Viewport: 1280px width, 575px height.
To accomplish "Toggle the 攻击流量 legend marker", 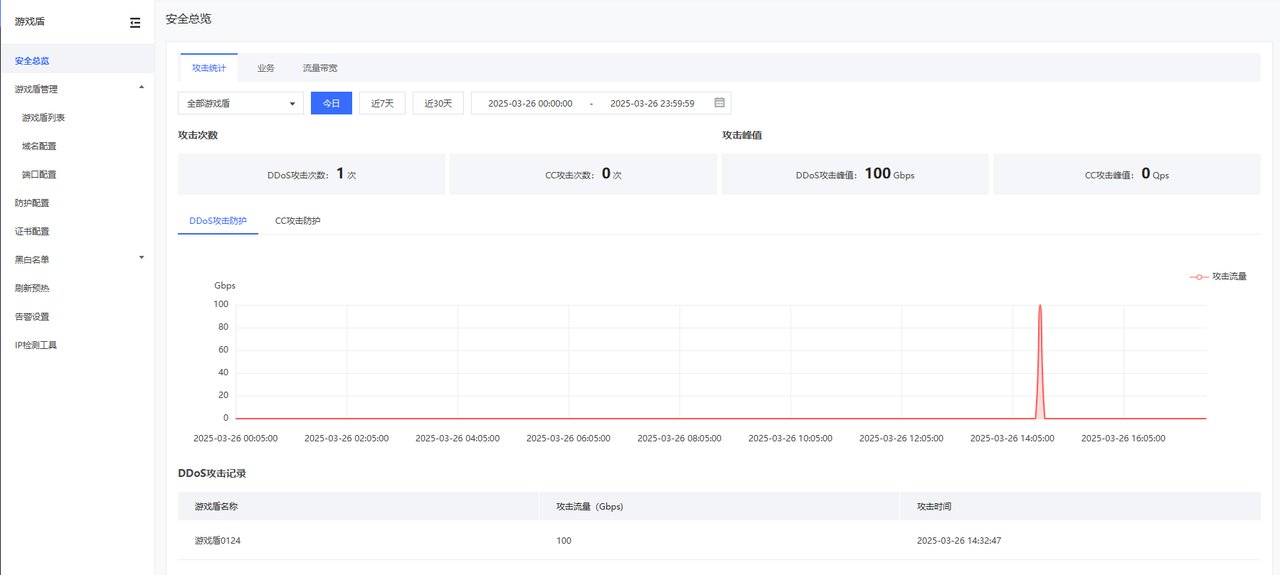I will pos(1198,276).
